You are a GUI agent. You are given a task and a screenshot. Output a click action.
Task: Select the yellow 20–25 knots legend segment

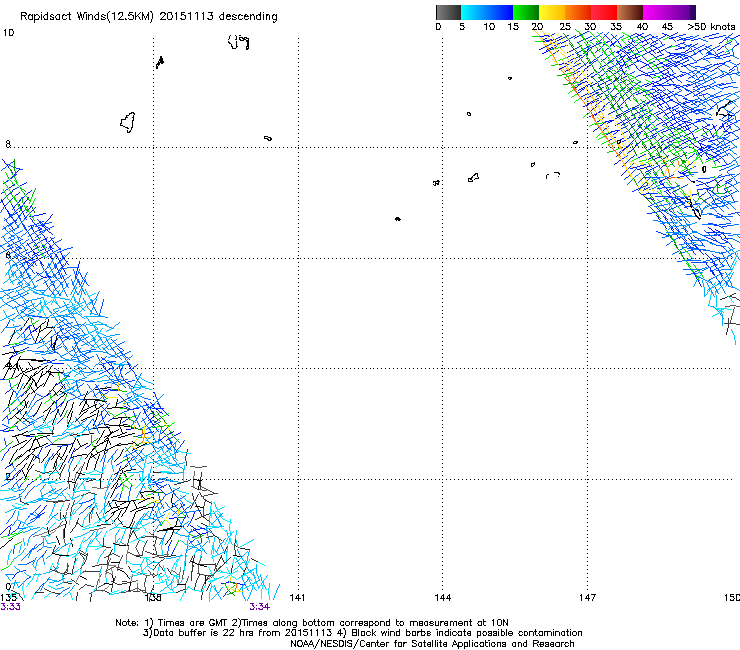(x=552, y=12)
